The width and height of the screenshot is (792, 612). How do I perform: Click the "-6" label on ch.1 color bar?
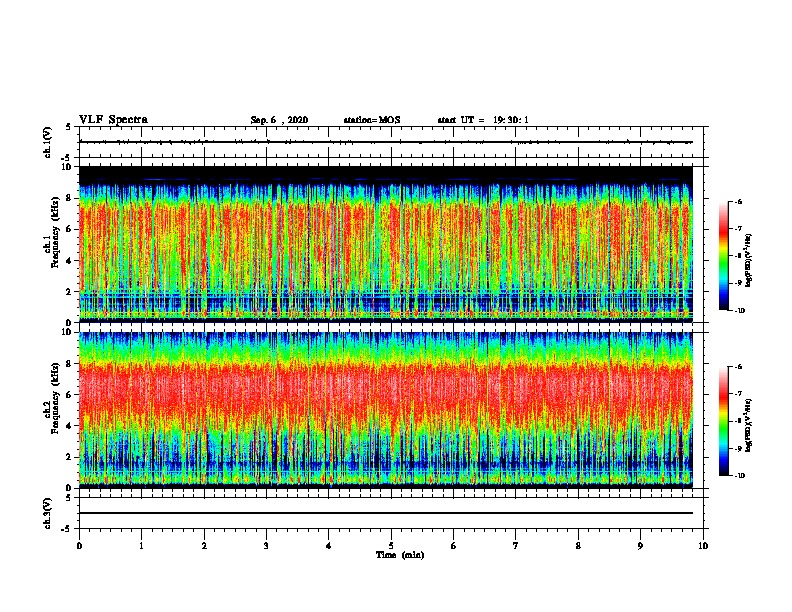[738, 202]
